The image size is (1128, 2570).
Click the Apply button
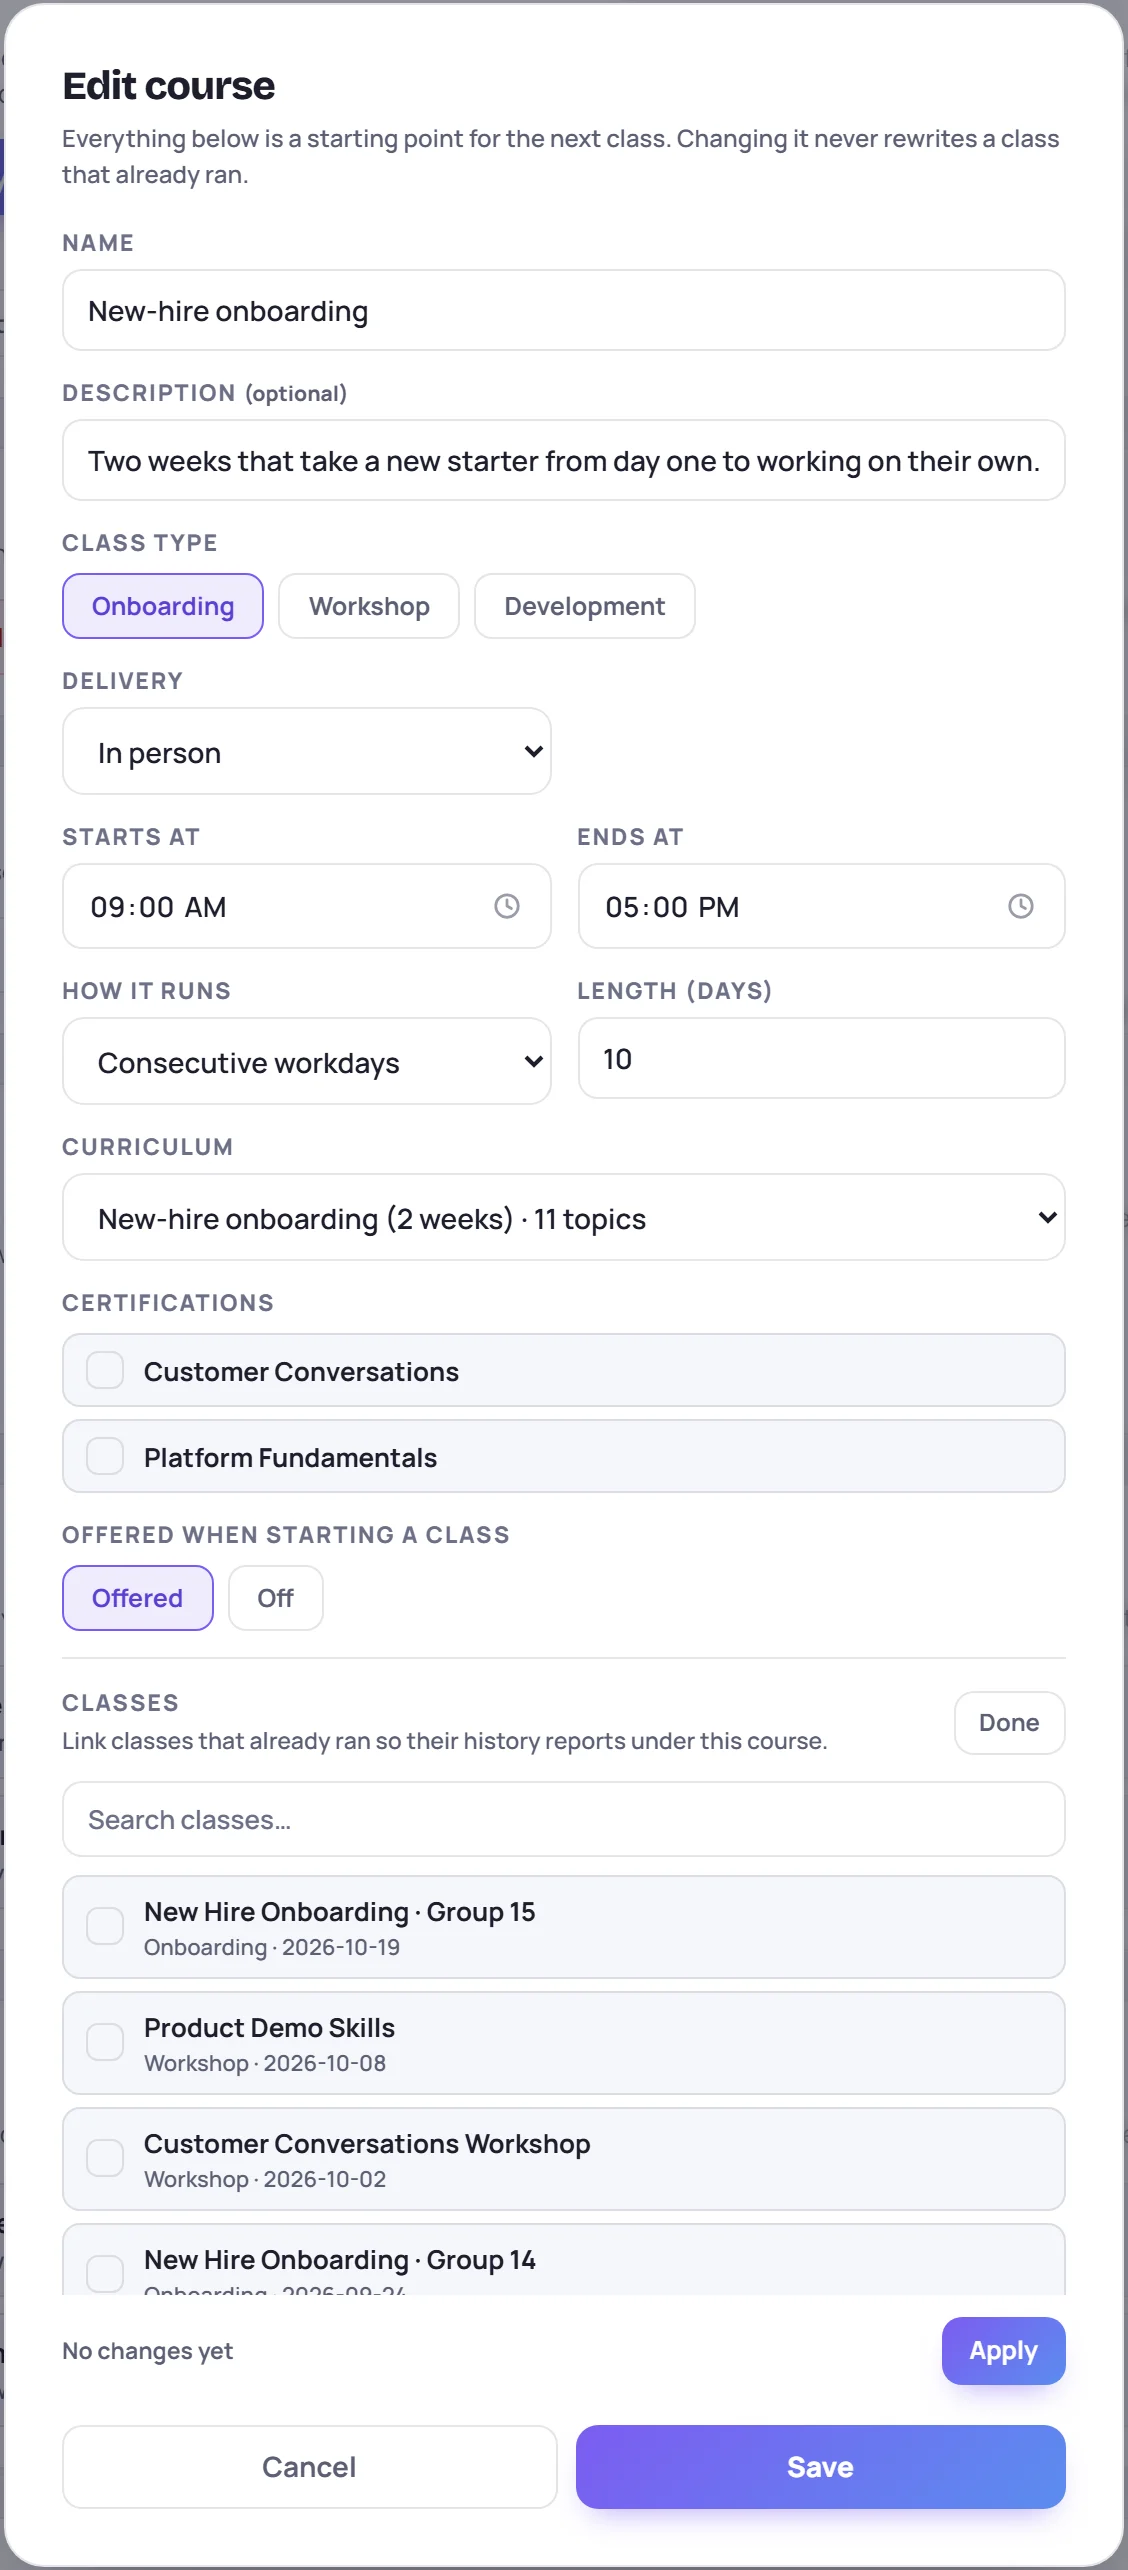[x=1004, y=2351]
